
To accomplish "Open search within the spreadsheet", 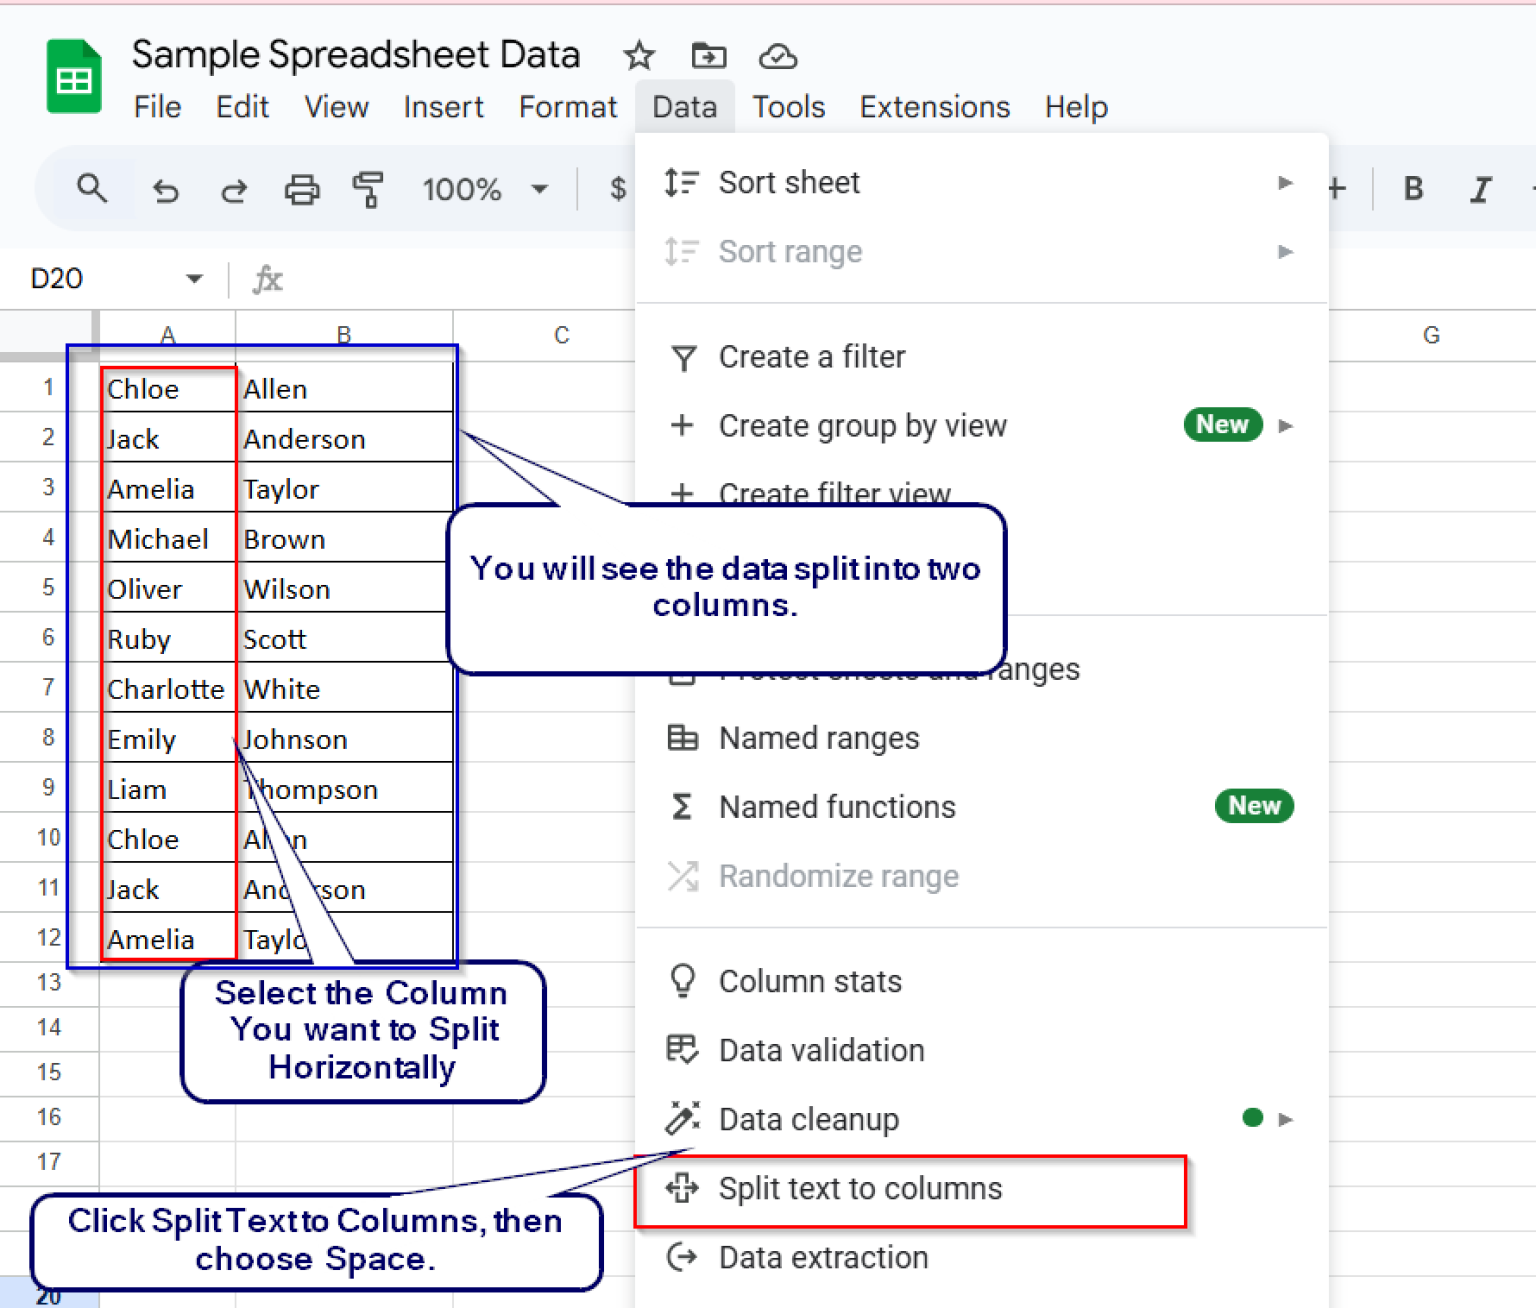I will pos(91,188).
